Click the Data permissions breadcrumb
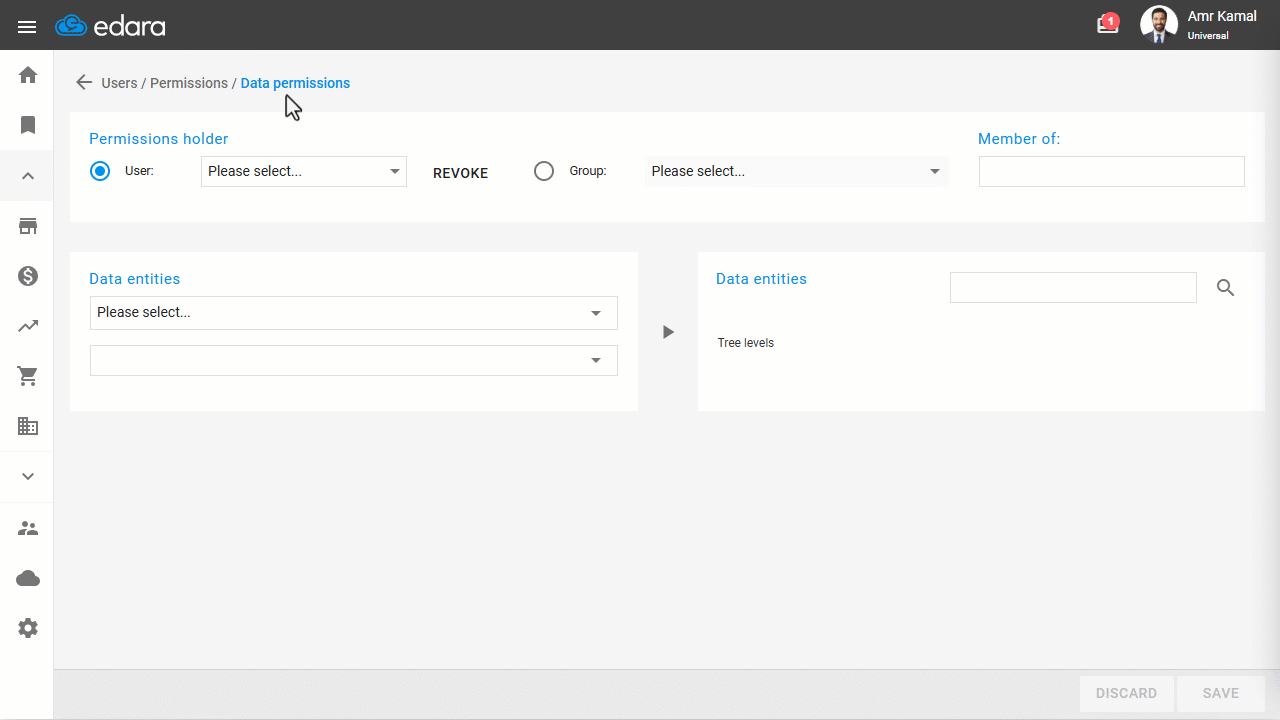The image size is (1280, 720). 295,83
